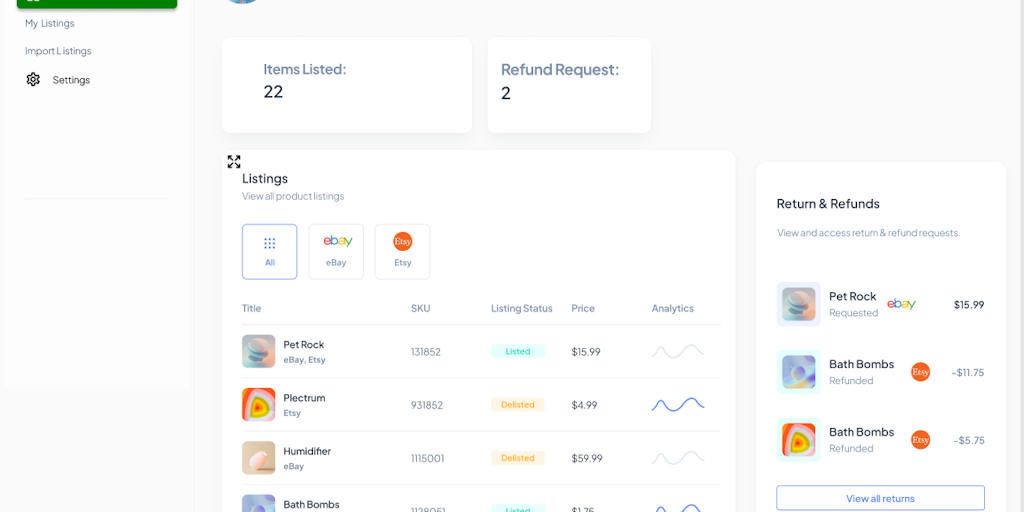
Task: Click the grid dots icon on All tab
Action: click(270, 243)
